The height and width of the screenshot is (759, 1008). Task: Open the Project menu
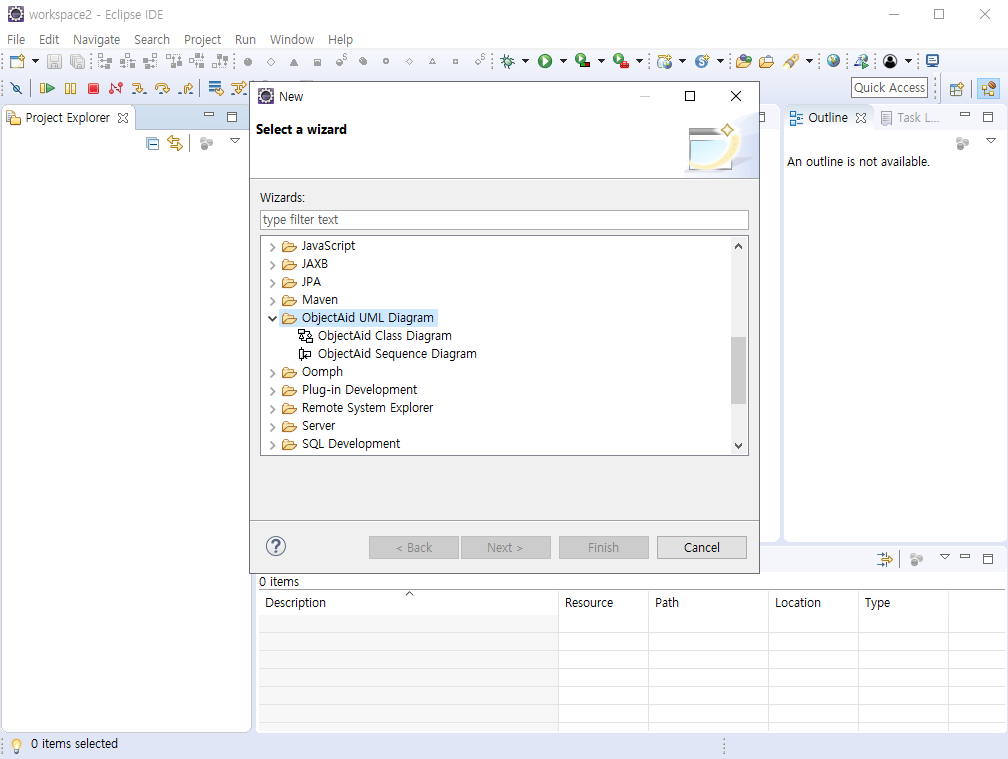pyautogui.click(x=202, y=40)
